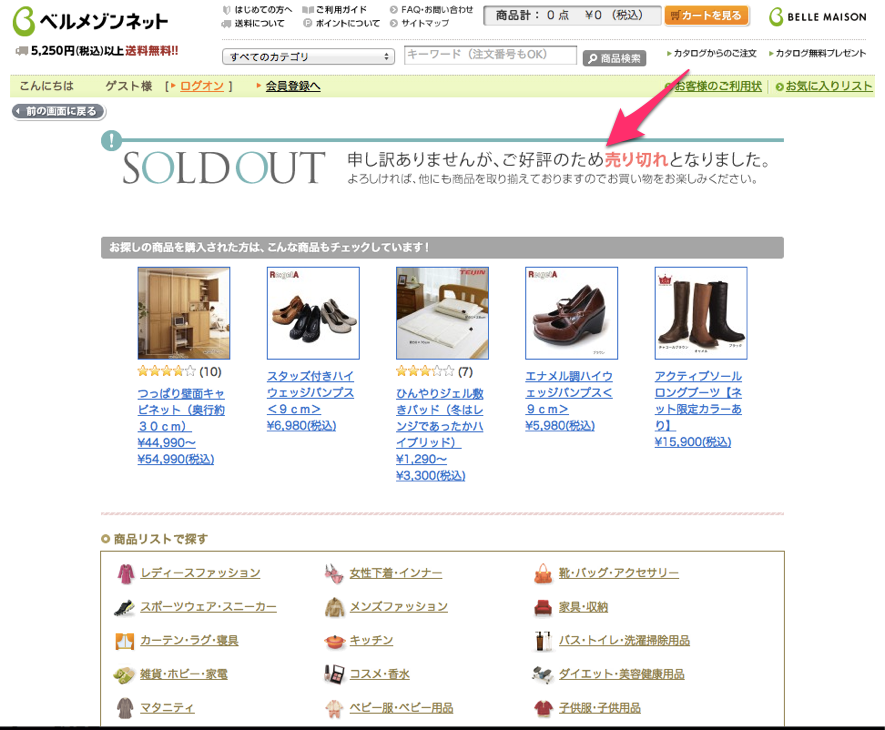Viewport: 885px width, 730px height.
Task: Click the 前の画面に戻る back button
Action: tap(59, 111)
